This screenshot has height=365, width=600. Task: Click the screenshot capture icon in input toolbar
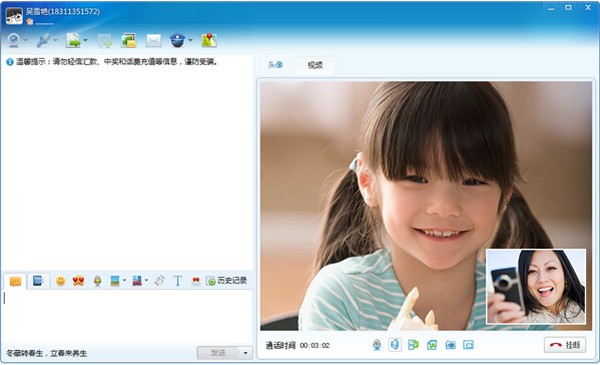click(137, 281)
